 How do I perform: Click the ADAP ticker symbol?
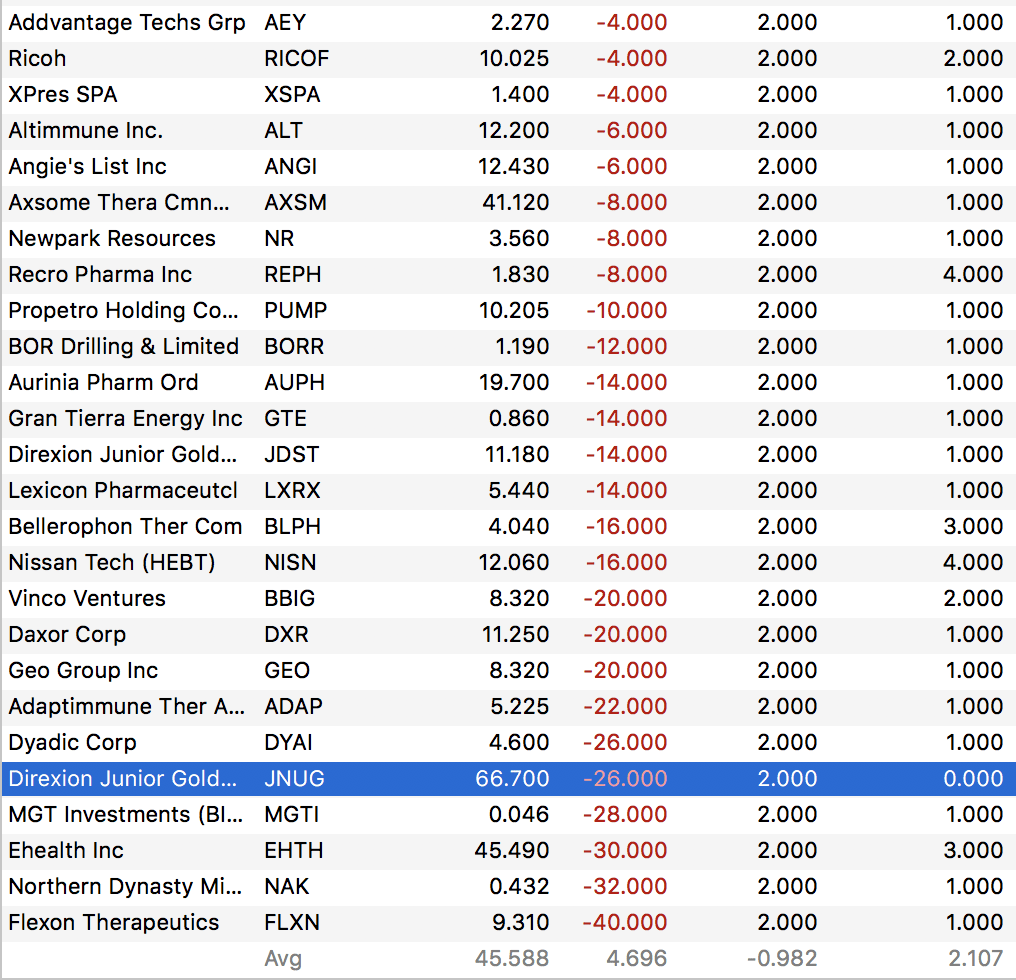click(294, 706)
